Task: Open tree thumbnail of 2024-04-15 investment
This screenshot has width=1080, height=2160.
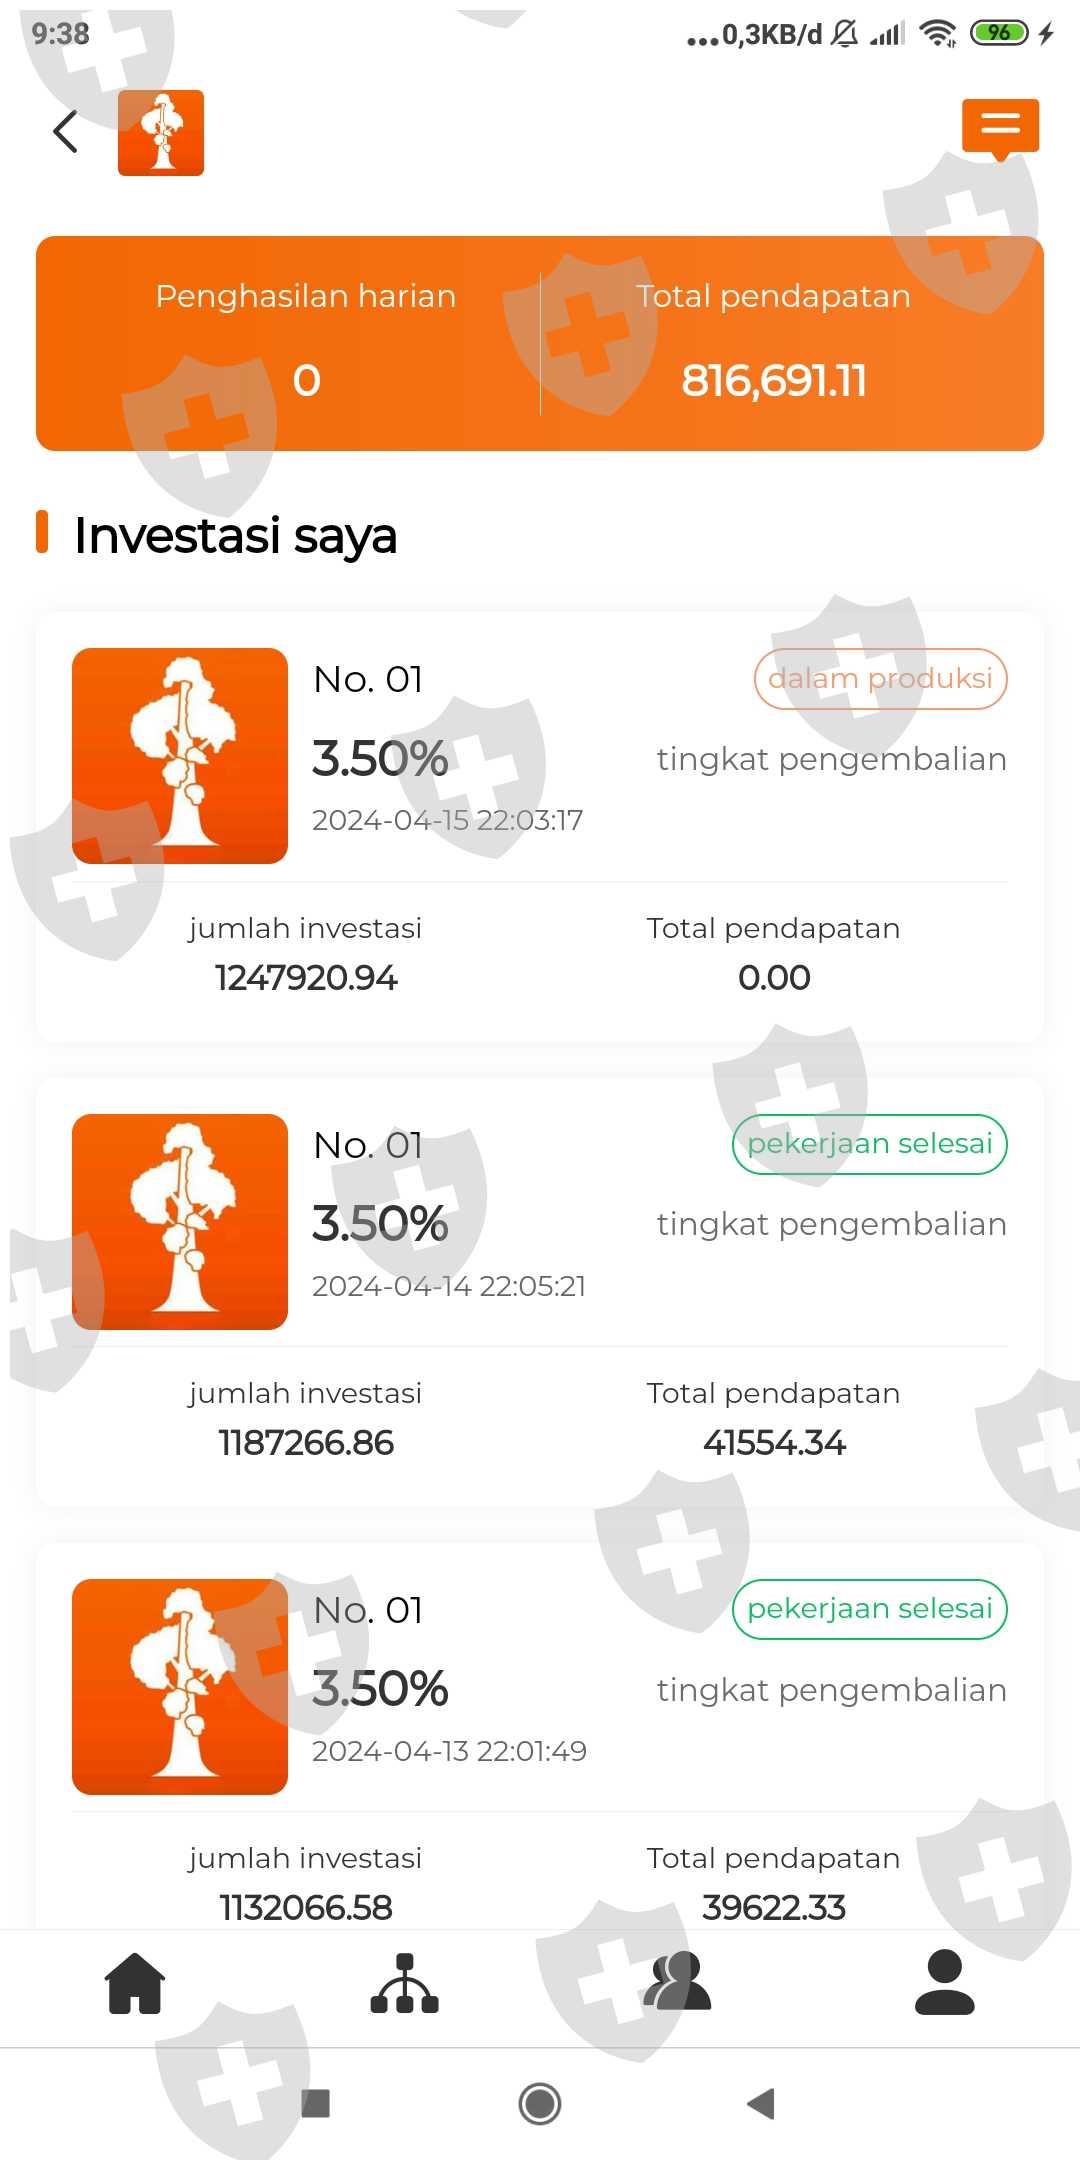Action: pos(180,756)
